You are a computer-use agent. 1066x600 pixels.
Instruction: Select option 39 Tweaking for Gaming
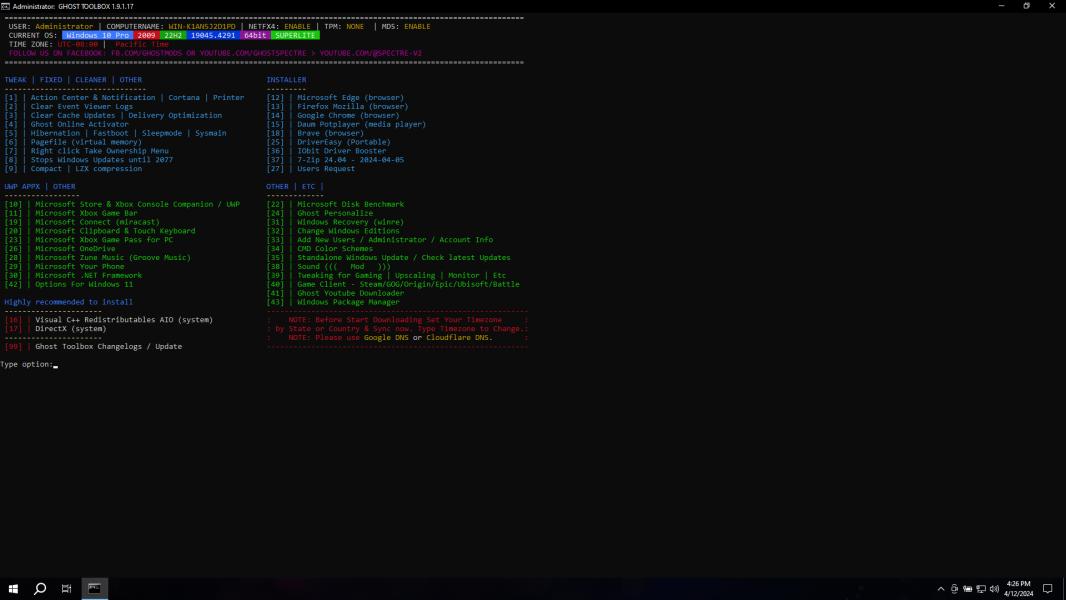pyautogui.click(x=386, y=275)
